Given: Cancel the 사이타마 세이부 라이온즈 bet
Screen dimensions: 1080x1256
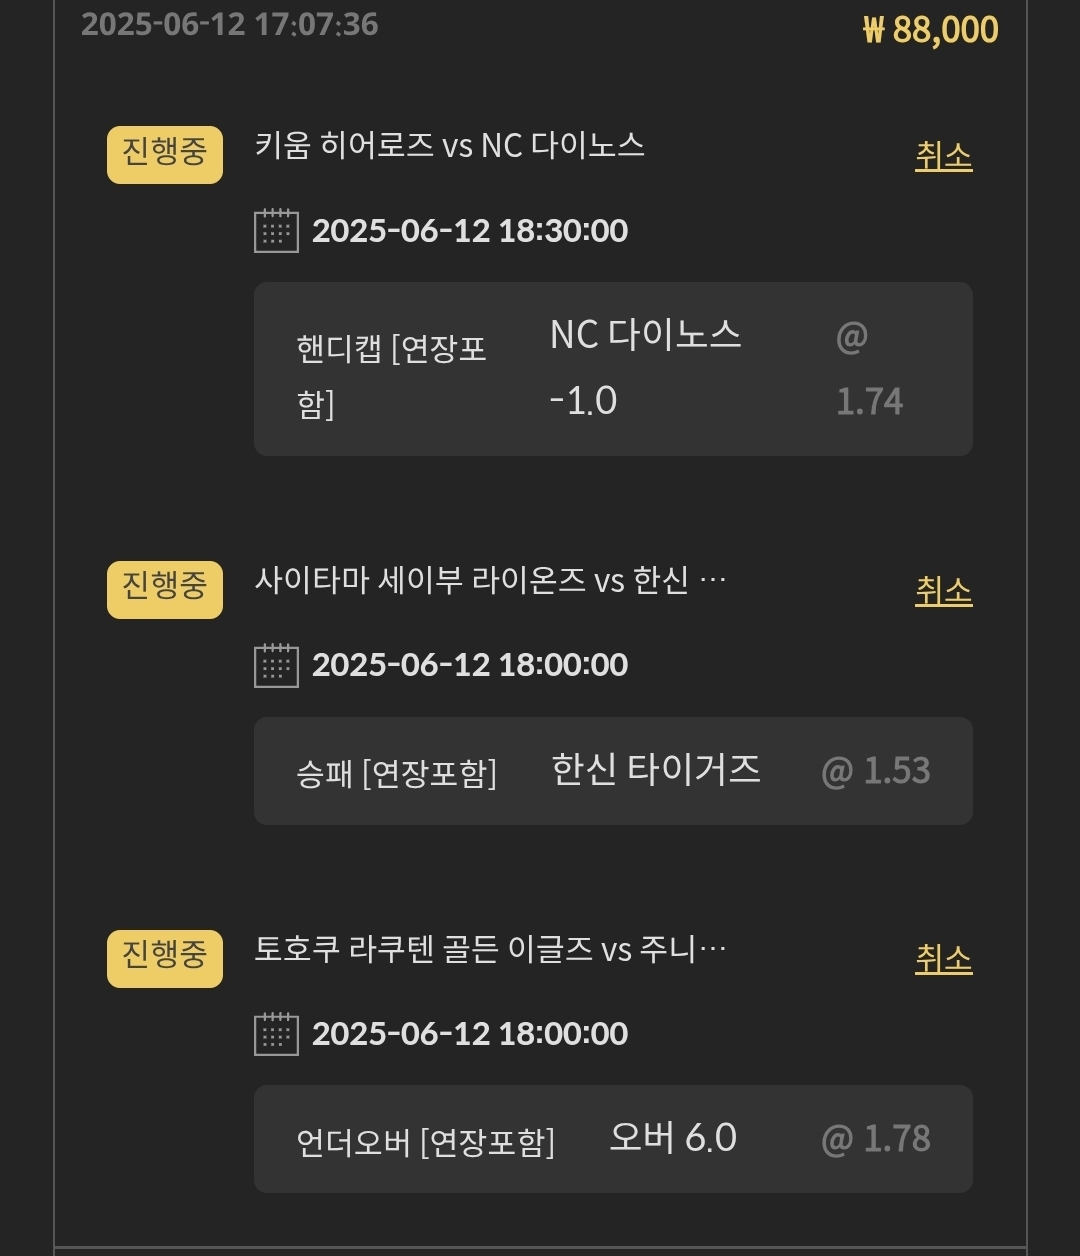Looking at the screenshot, I should pos(943,591).
